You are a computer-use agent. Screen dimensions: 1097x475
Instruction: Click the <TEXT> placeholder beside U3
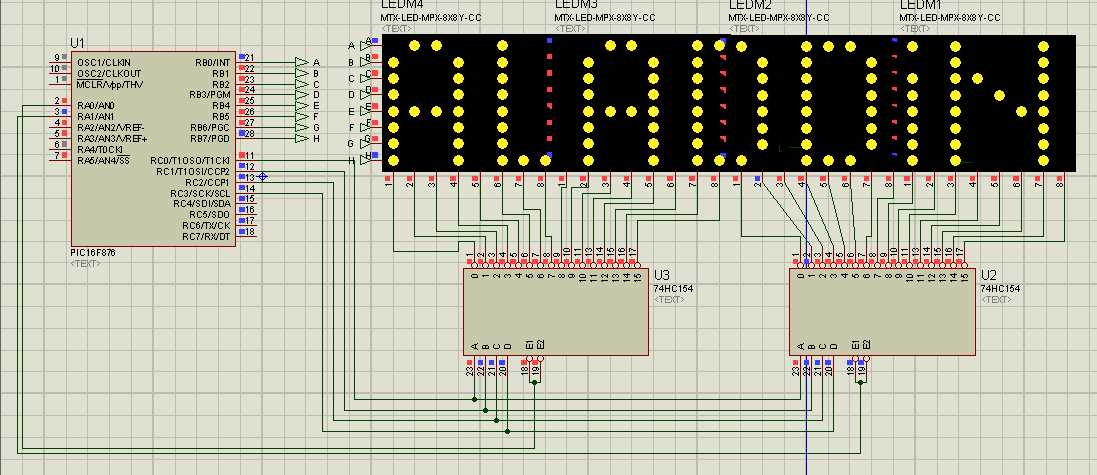[x=670, y=299]
